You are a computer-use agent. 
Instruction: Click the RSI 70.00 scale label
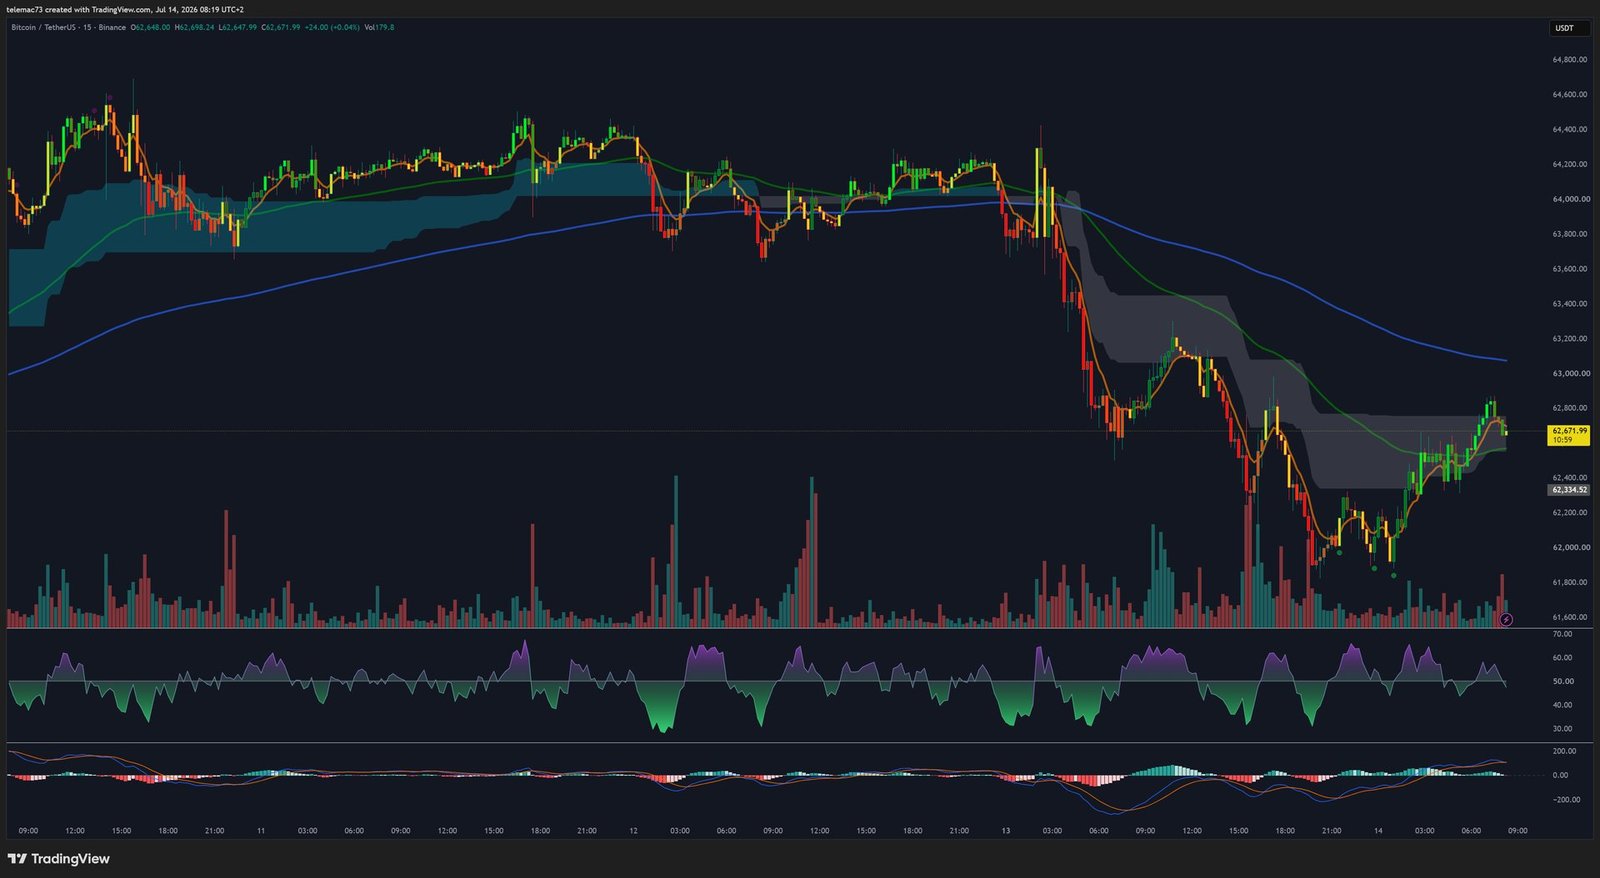1562,634
